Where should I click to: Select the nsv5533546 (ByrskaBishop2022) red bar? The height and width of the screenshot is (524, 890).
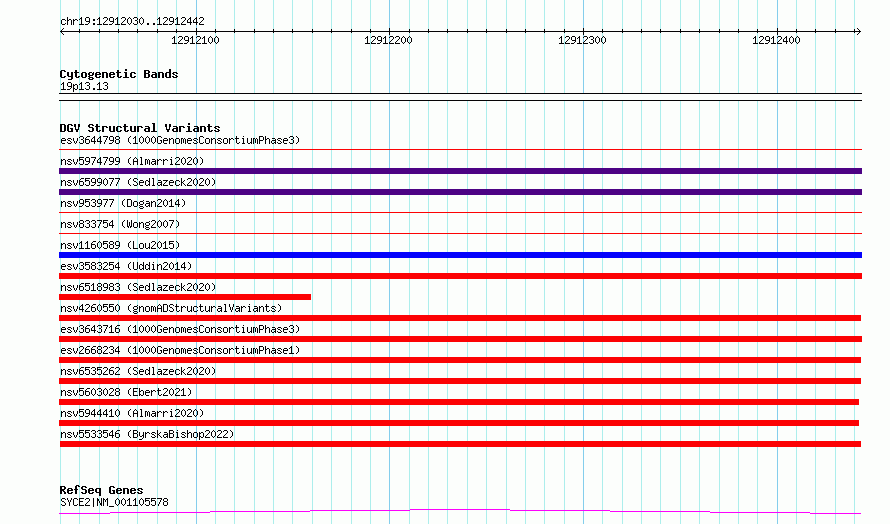(x=460, y=444)
